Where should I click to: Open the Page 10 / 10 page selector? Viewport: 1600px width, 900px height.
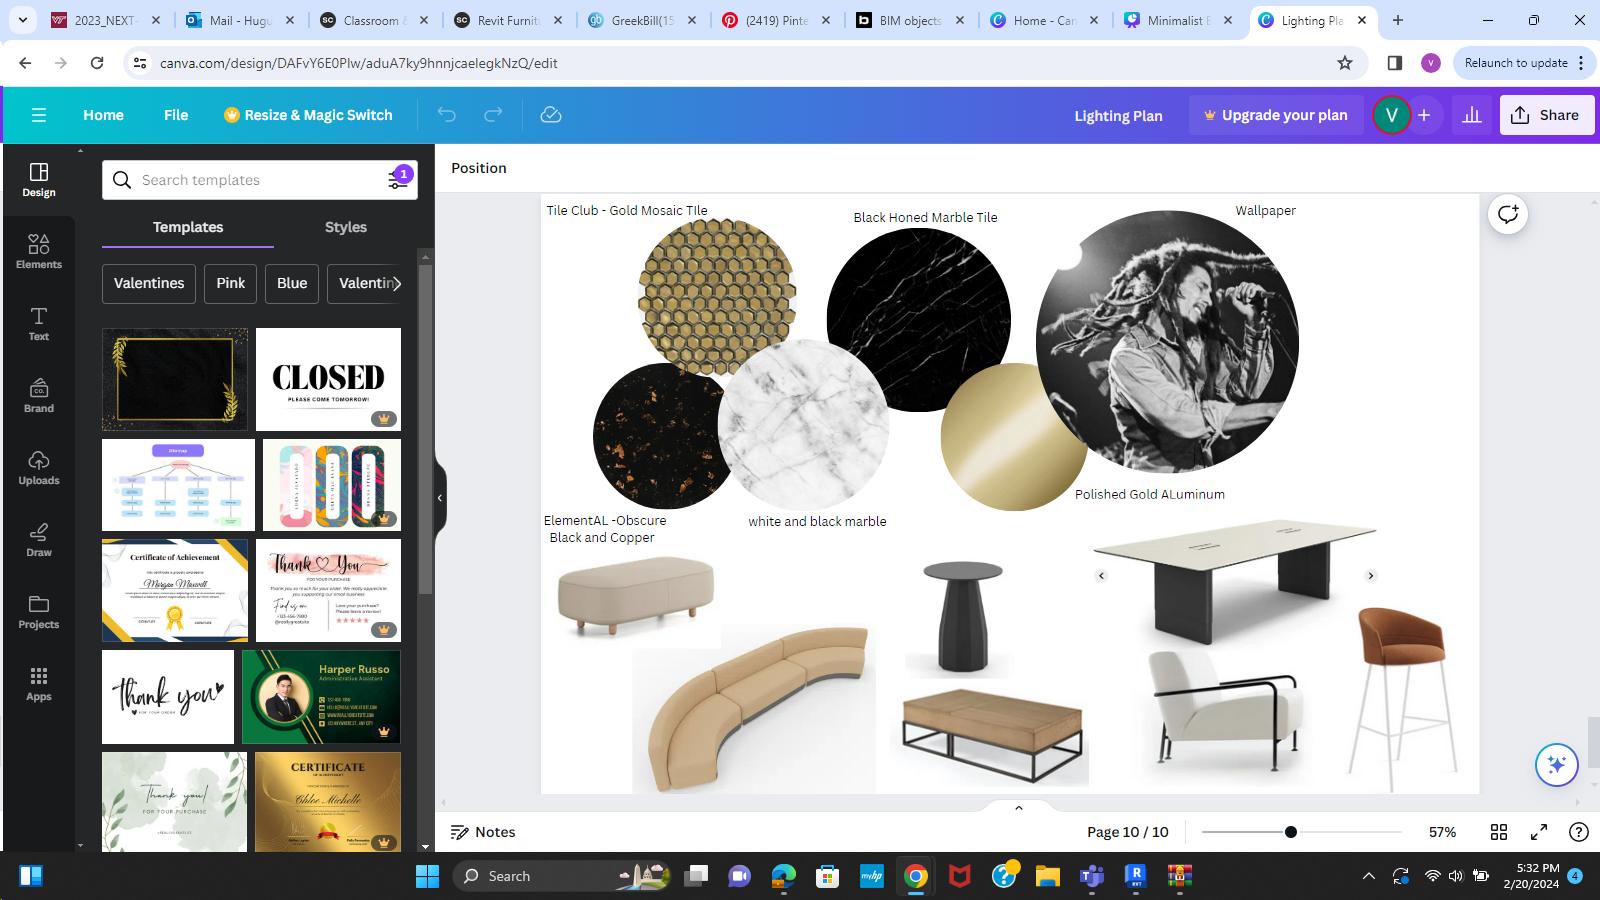tap(1128, 832)
